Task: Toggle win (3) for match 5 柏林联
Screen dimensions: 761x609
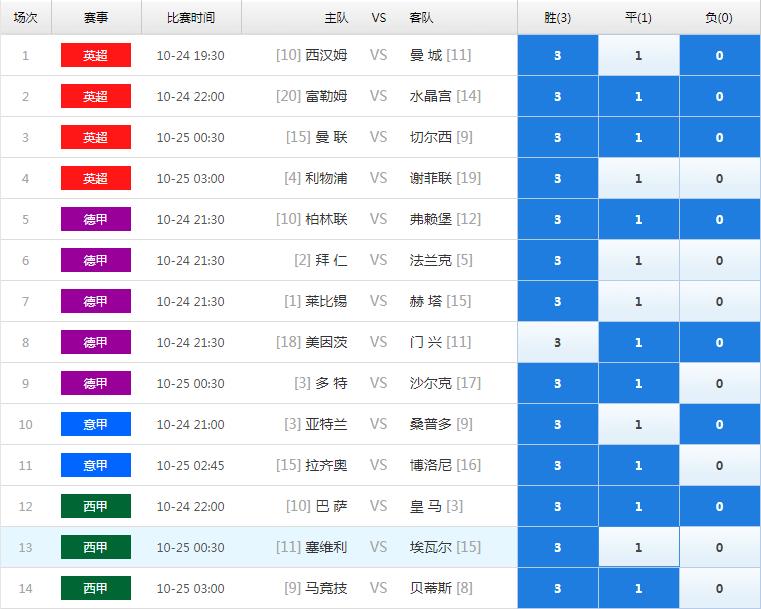Action: pyautogui.click(x=558, y=219)
